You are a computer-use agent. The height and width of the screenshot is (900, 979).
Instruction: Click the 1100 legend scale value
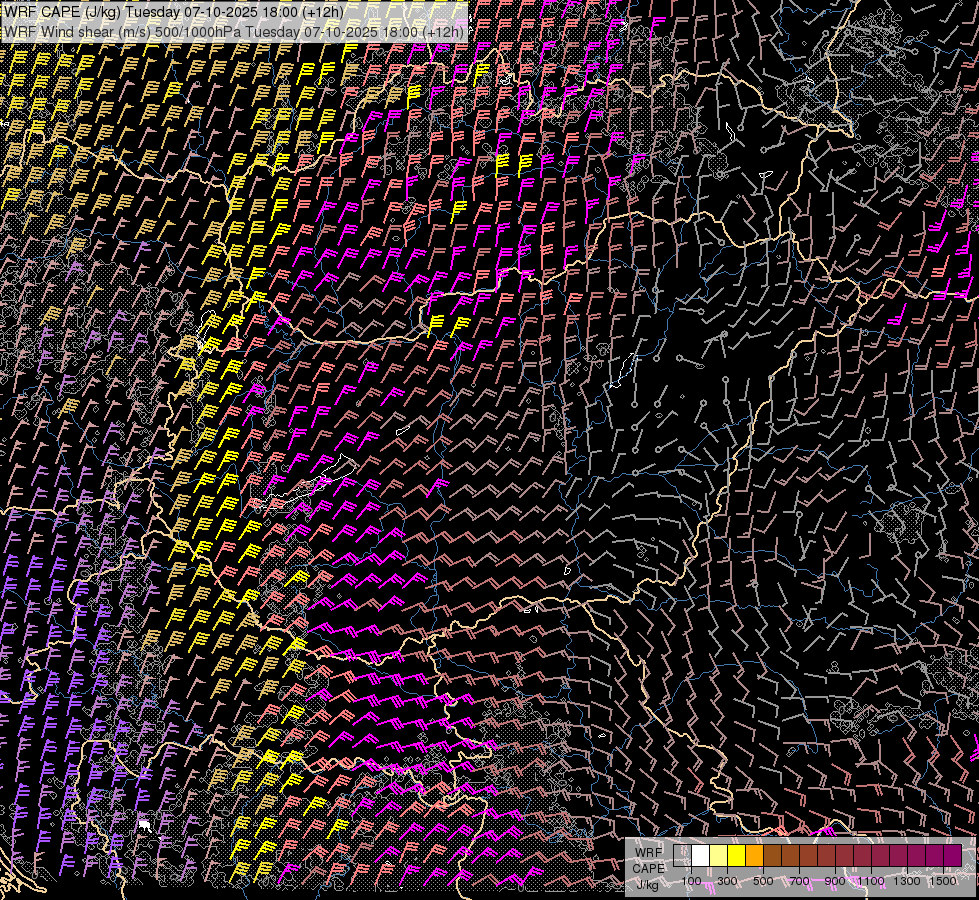pyautogui.click(x=871, y=881)
